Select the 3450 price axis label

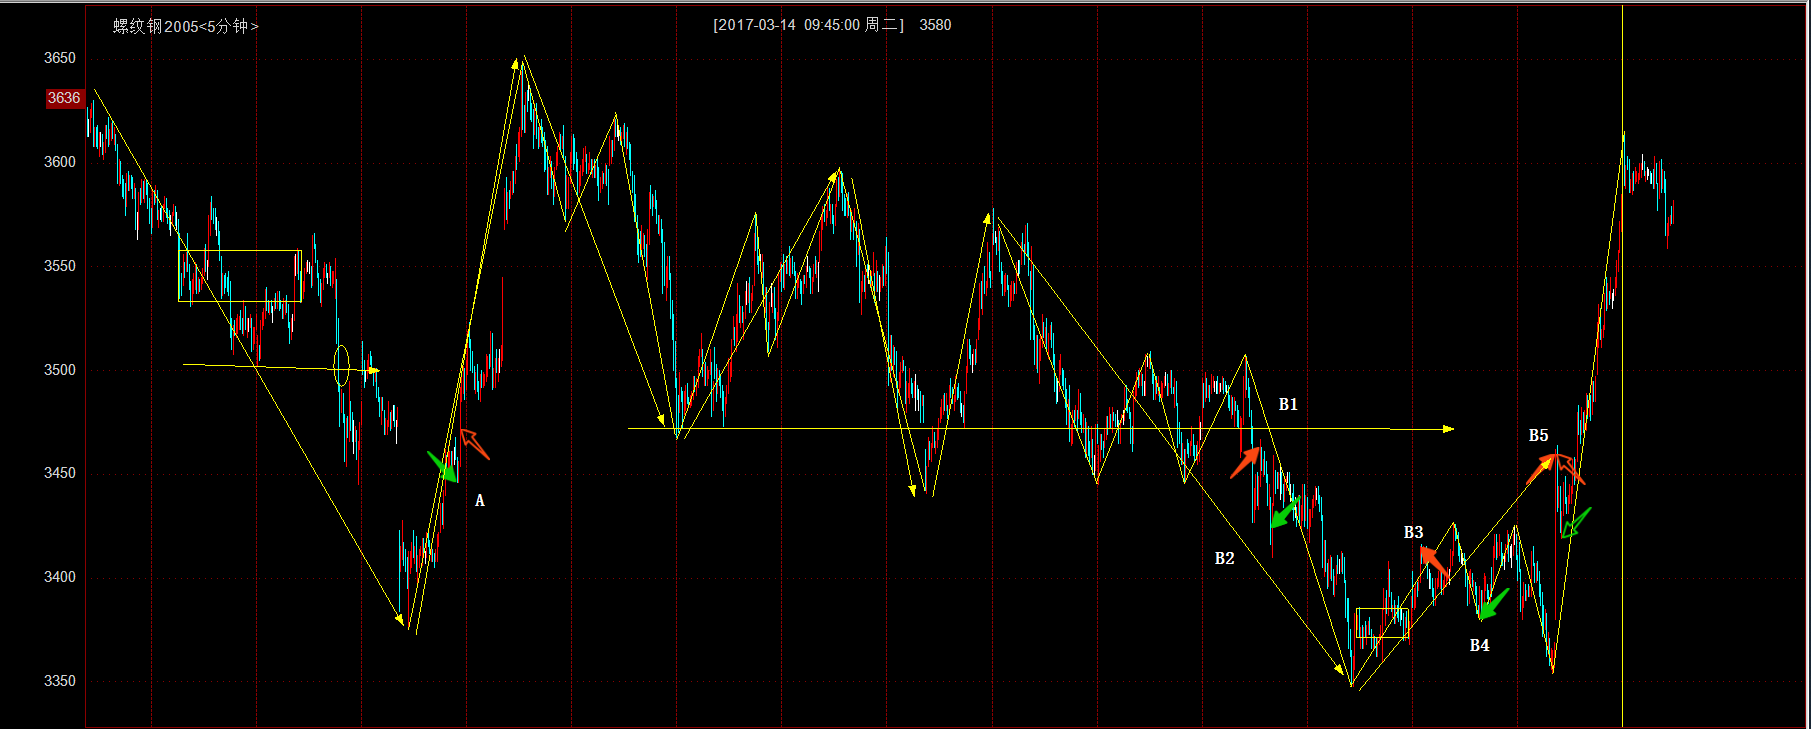(60, 473)
